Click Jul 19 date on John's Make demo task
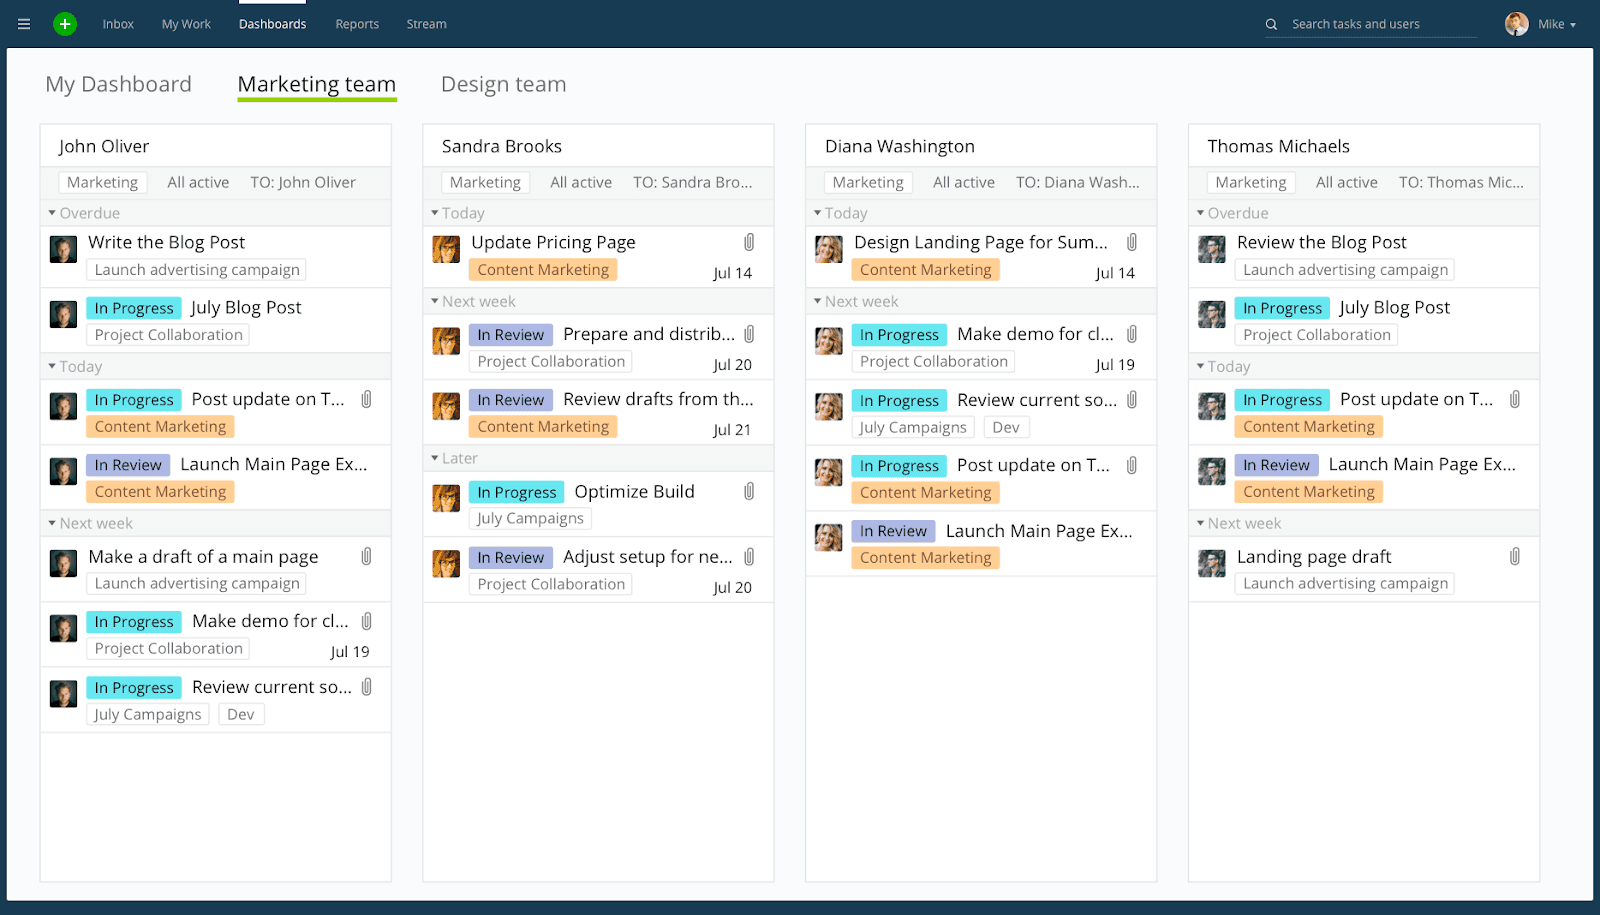1600x915 pixels. [x=350, y=651]
